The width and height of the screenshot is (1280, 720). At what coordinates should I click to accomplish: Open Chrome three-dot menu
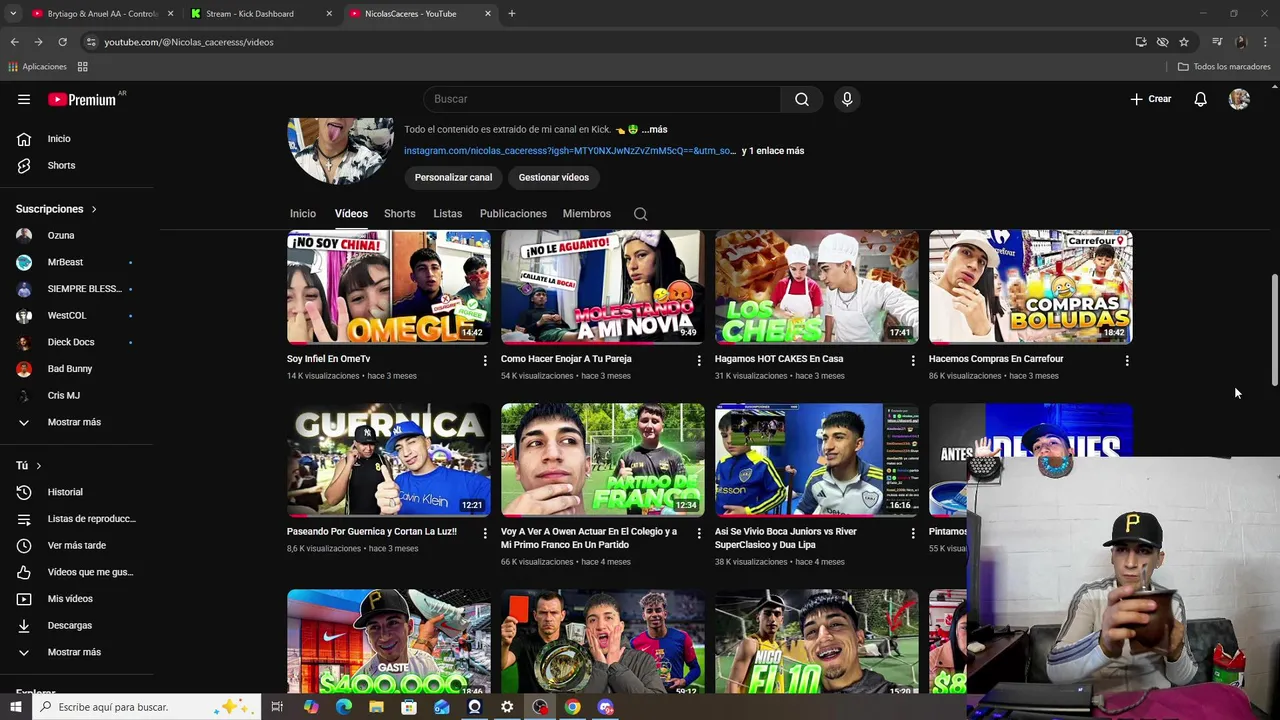point(1265,42)
